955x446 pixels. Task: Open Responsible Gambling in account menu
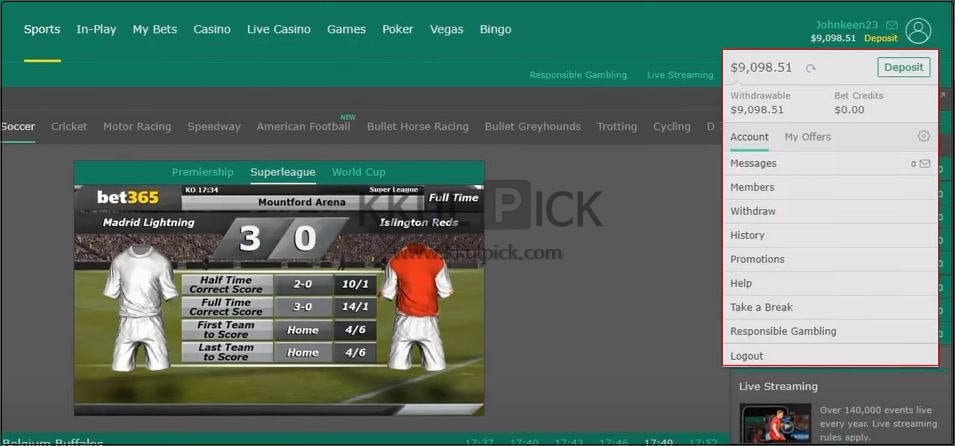(x=830, y=331)
